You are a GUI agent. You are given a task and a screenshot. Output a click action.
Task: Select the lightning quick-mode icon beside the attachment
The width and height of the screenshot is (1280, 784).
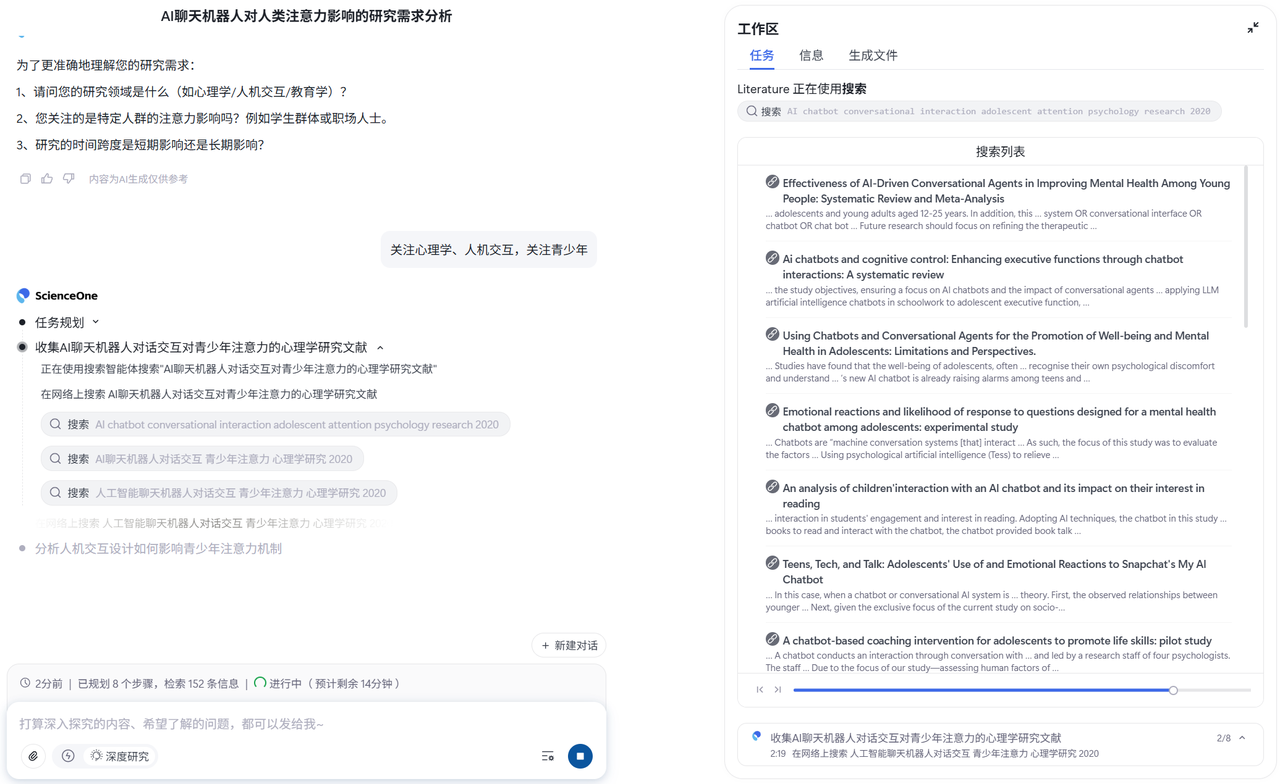(x=67, y=756)
